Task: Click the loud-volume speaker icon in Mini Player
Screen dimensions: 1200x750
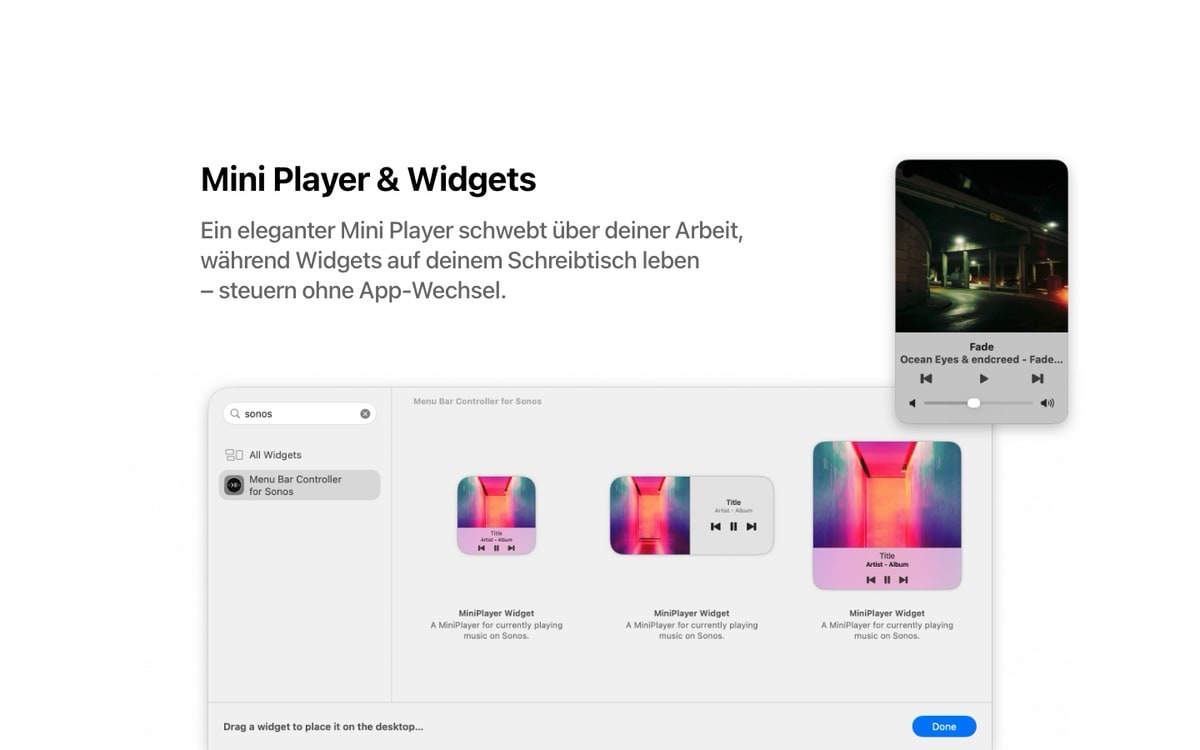Action: pos(1047,403)
